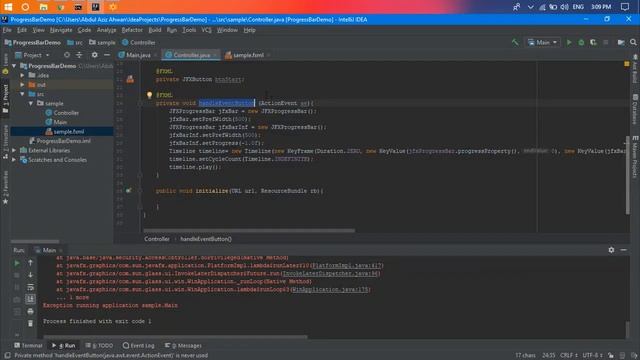This screenshot has height=360, width=640.
Task: Expand the .idea folder
Action: pos(22,75)
